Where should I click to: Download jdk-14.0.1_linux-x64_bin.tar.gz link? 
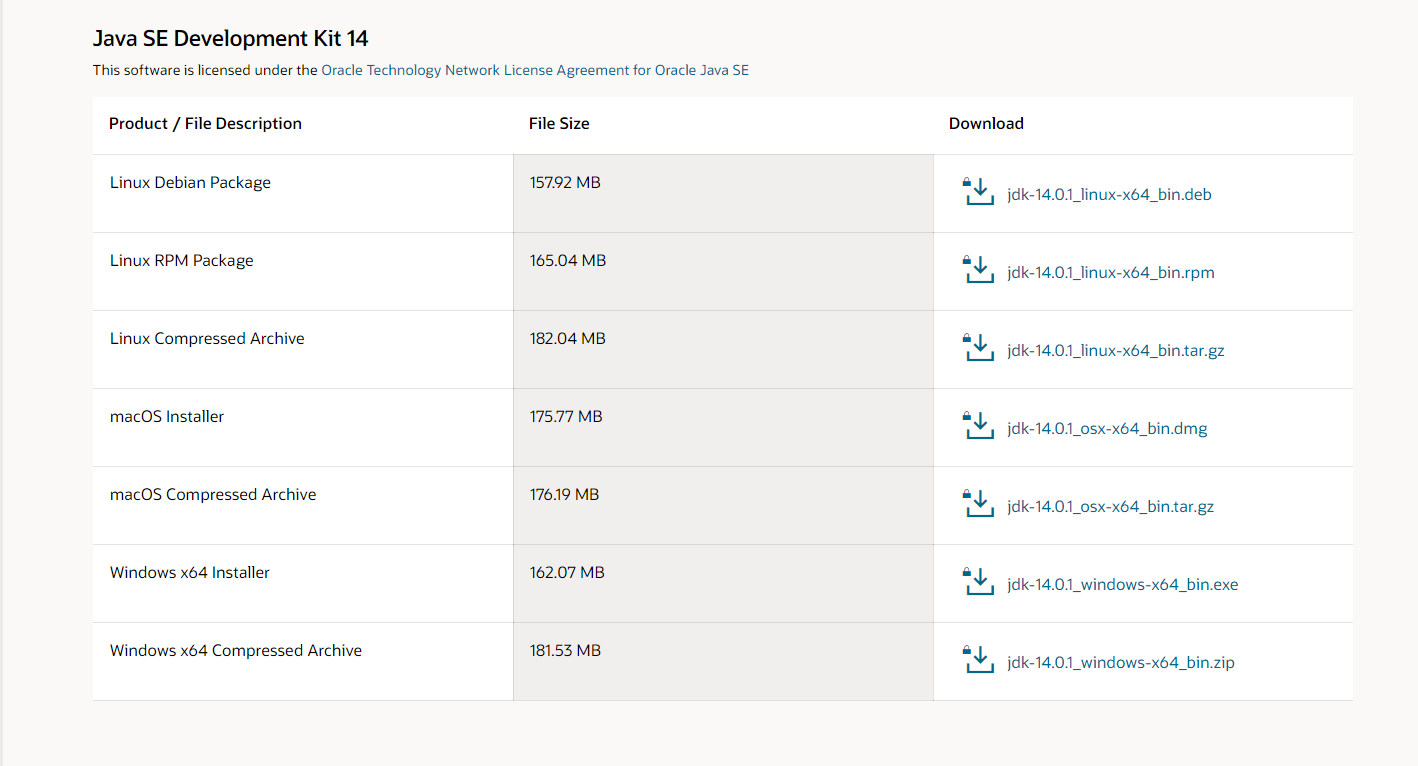(x=1116, y=351)
